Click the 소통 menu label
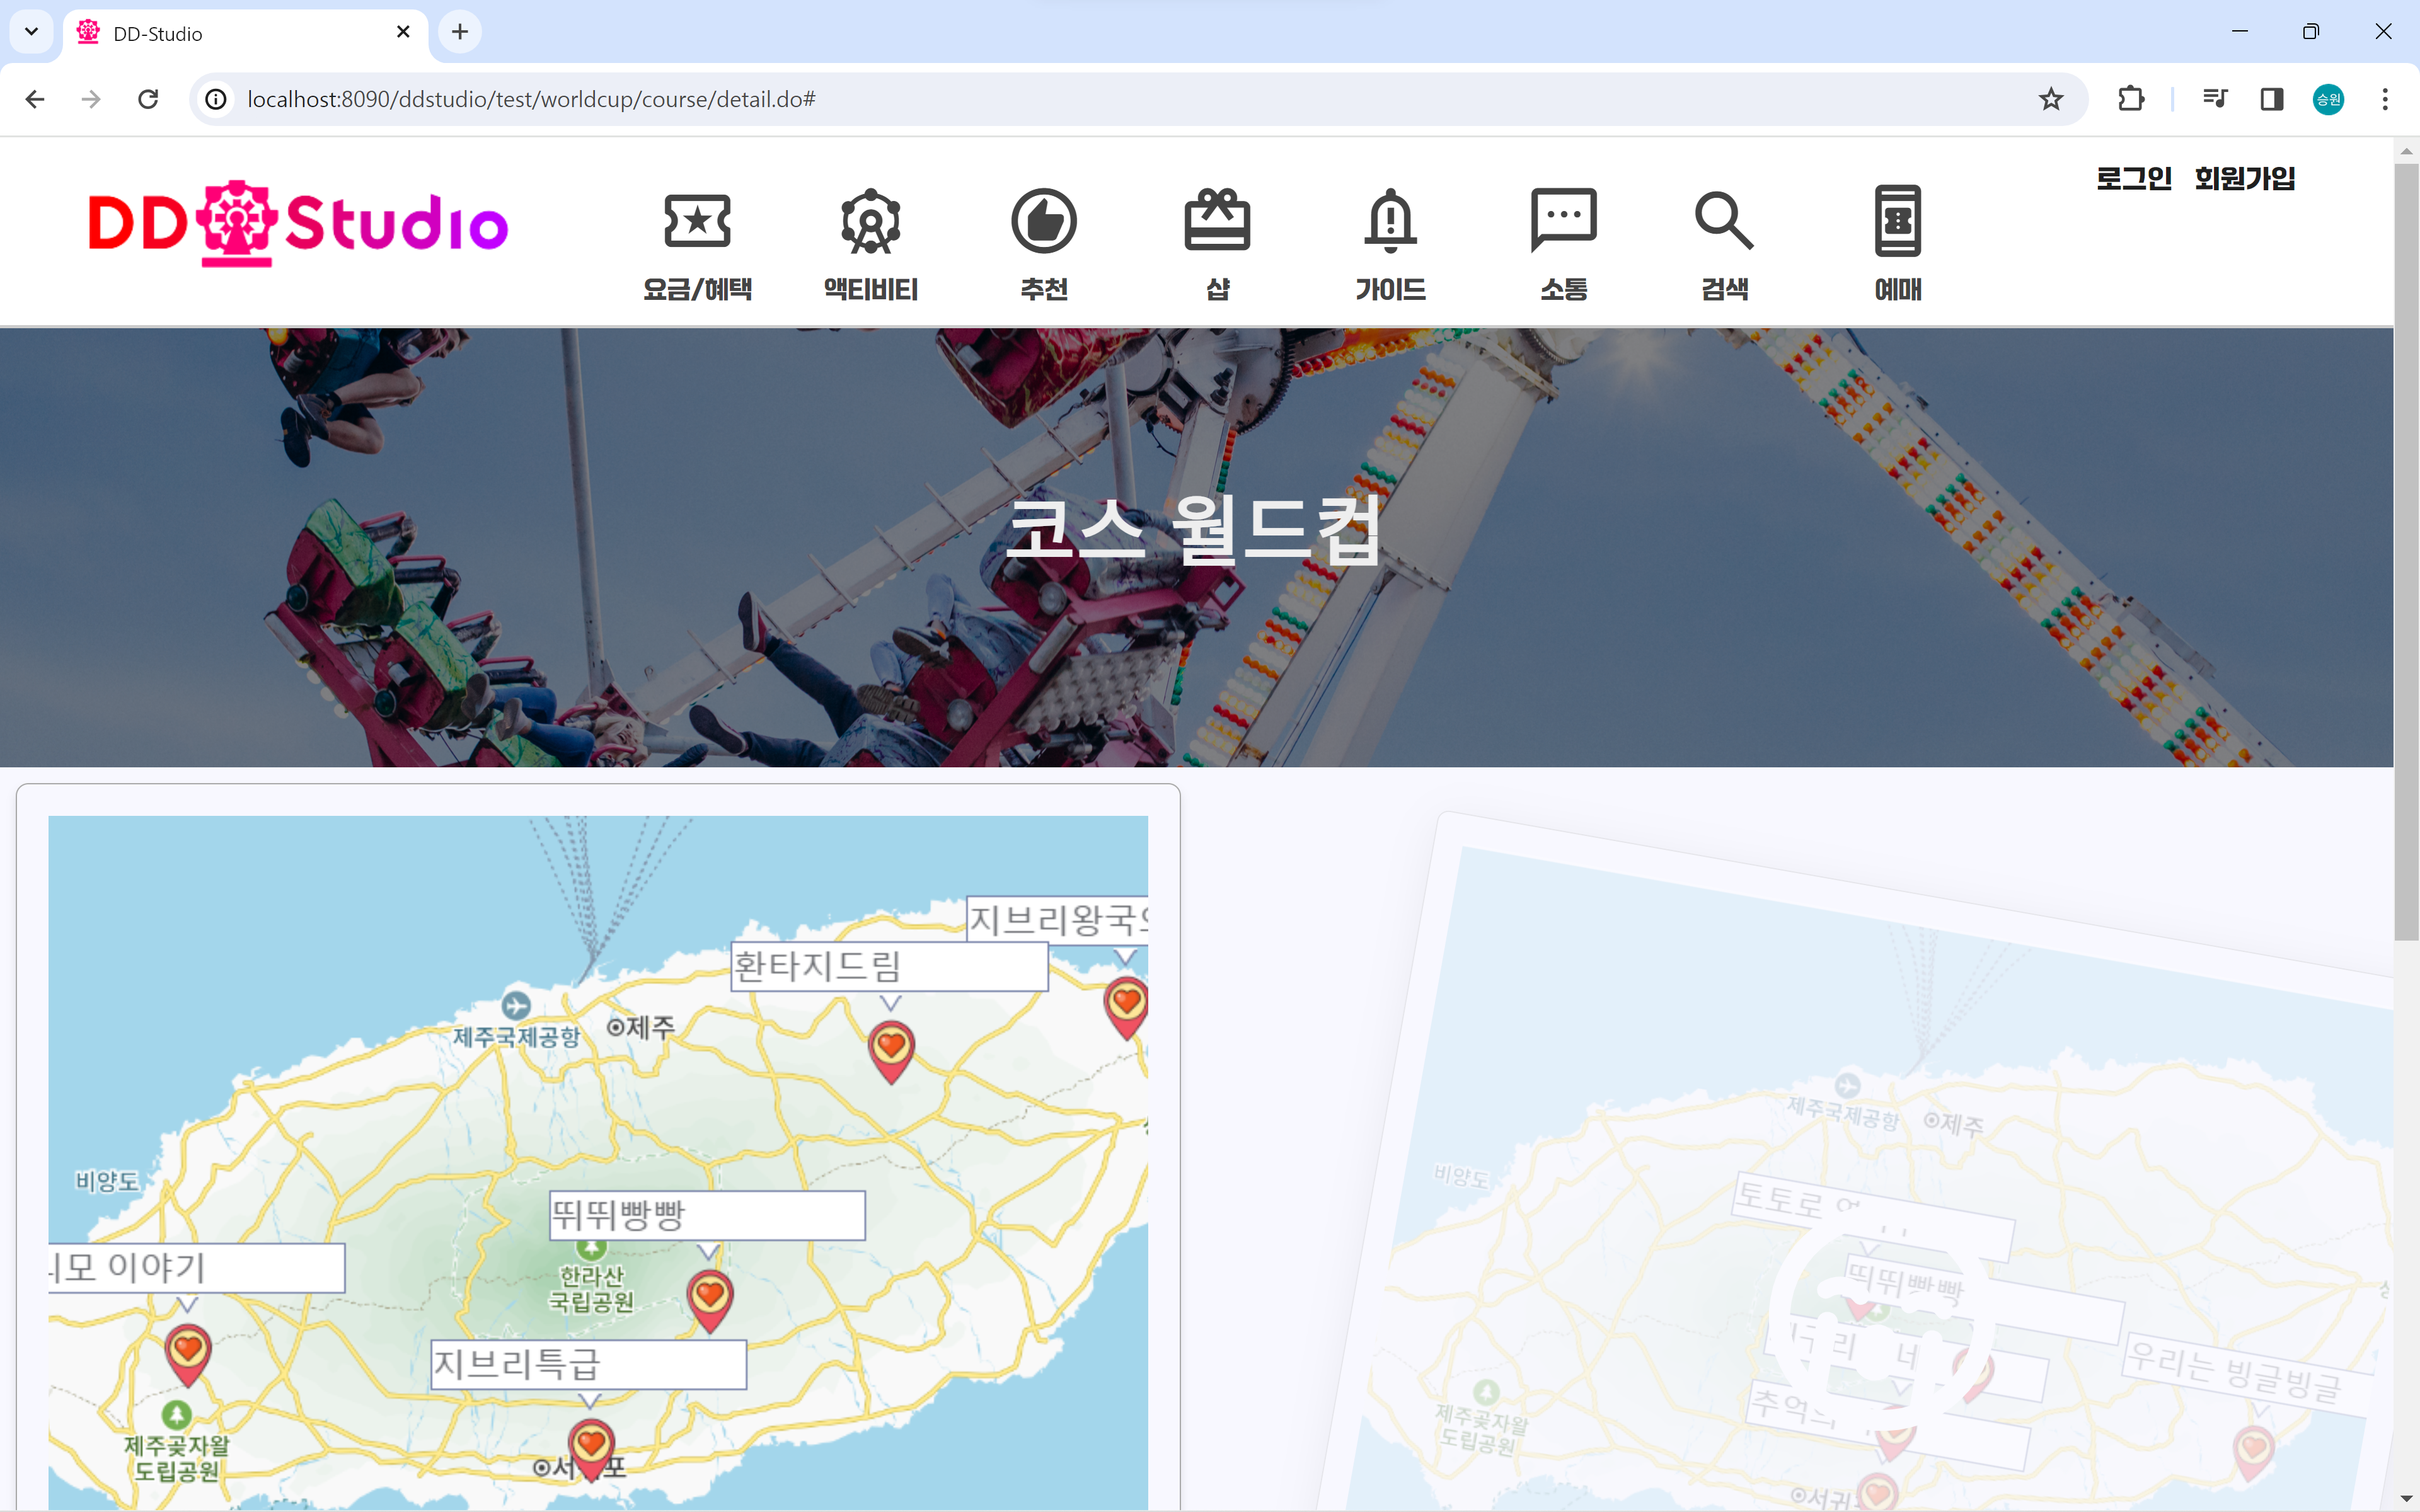 (1564, 289)
